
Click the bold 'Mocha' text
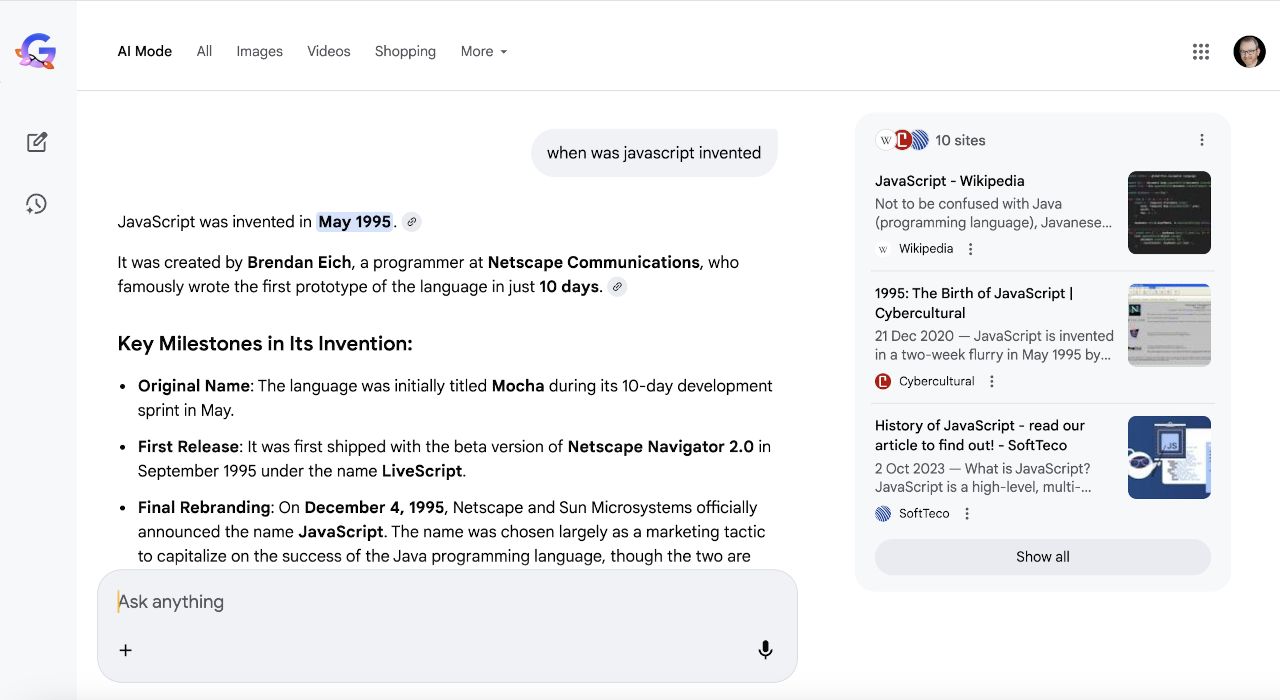click(x=518, y=386)
